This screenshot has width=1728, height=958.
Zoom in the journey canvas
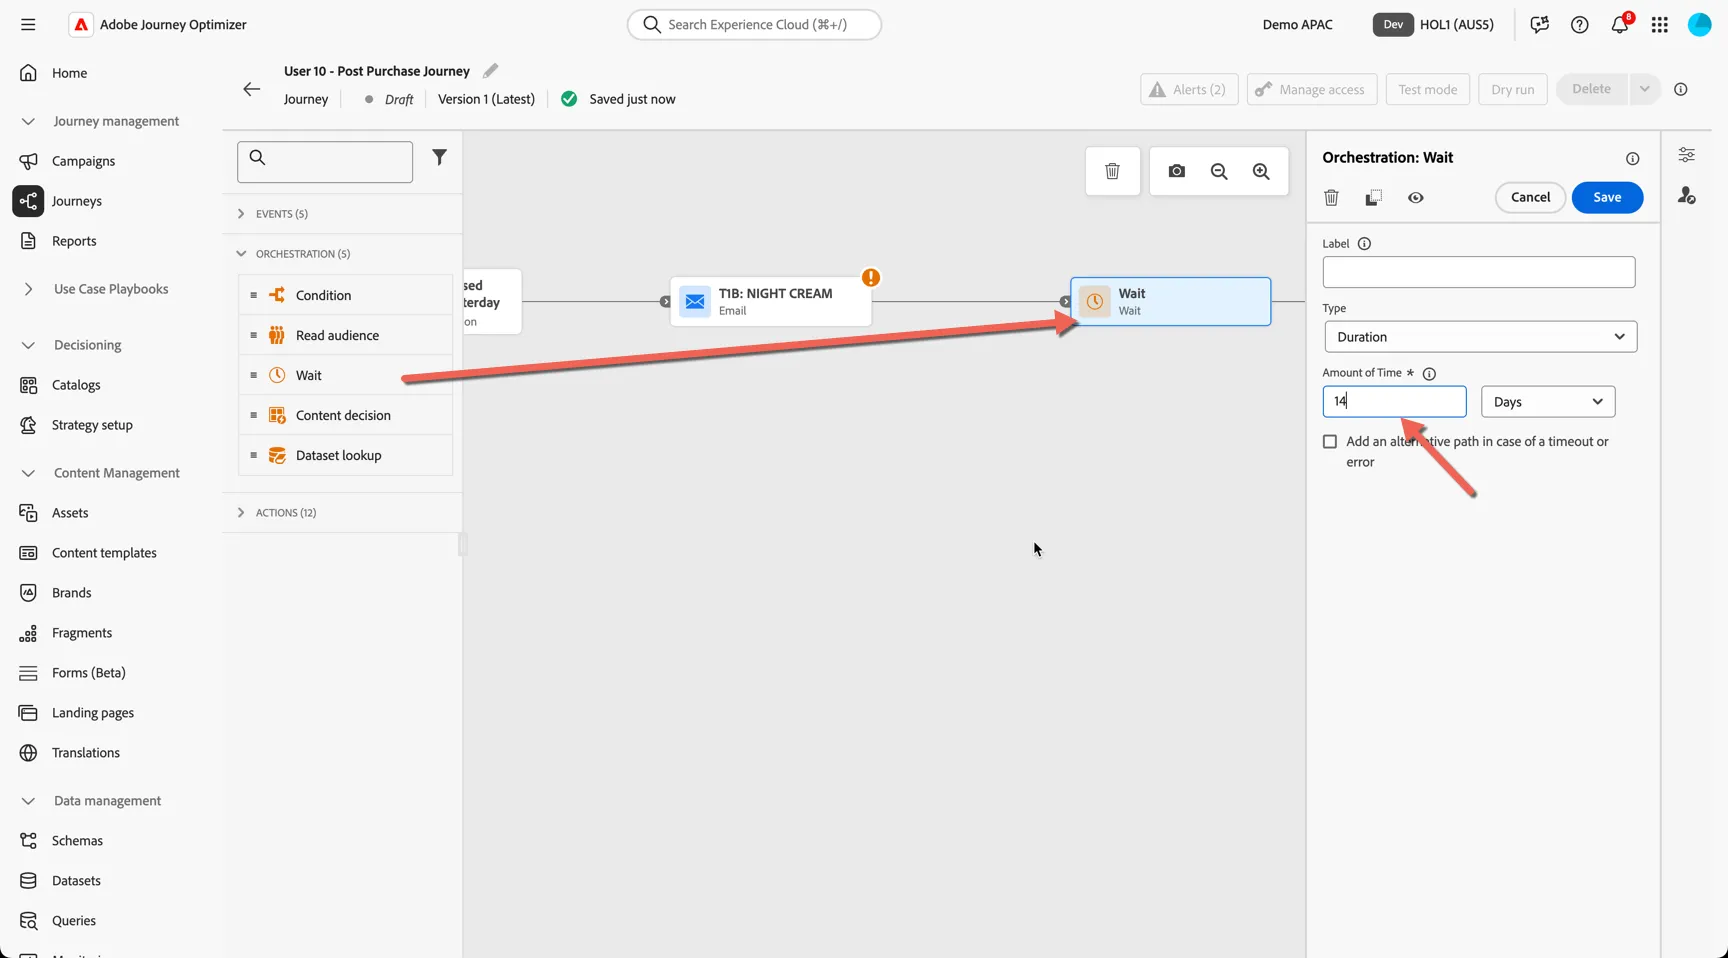tap(1261, 171)
